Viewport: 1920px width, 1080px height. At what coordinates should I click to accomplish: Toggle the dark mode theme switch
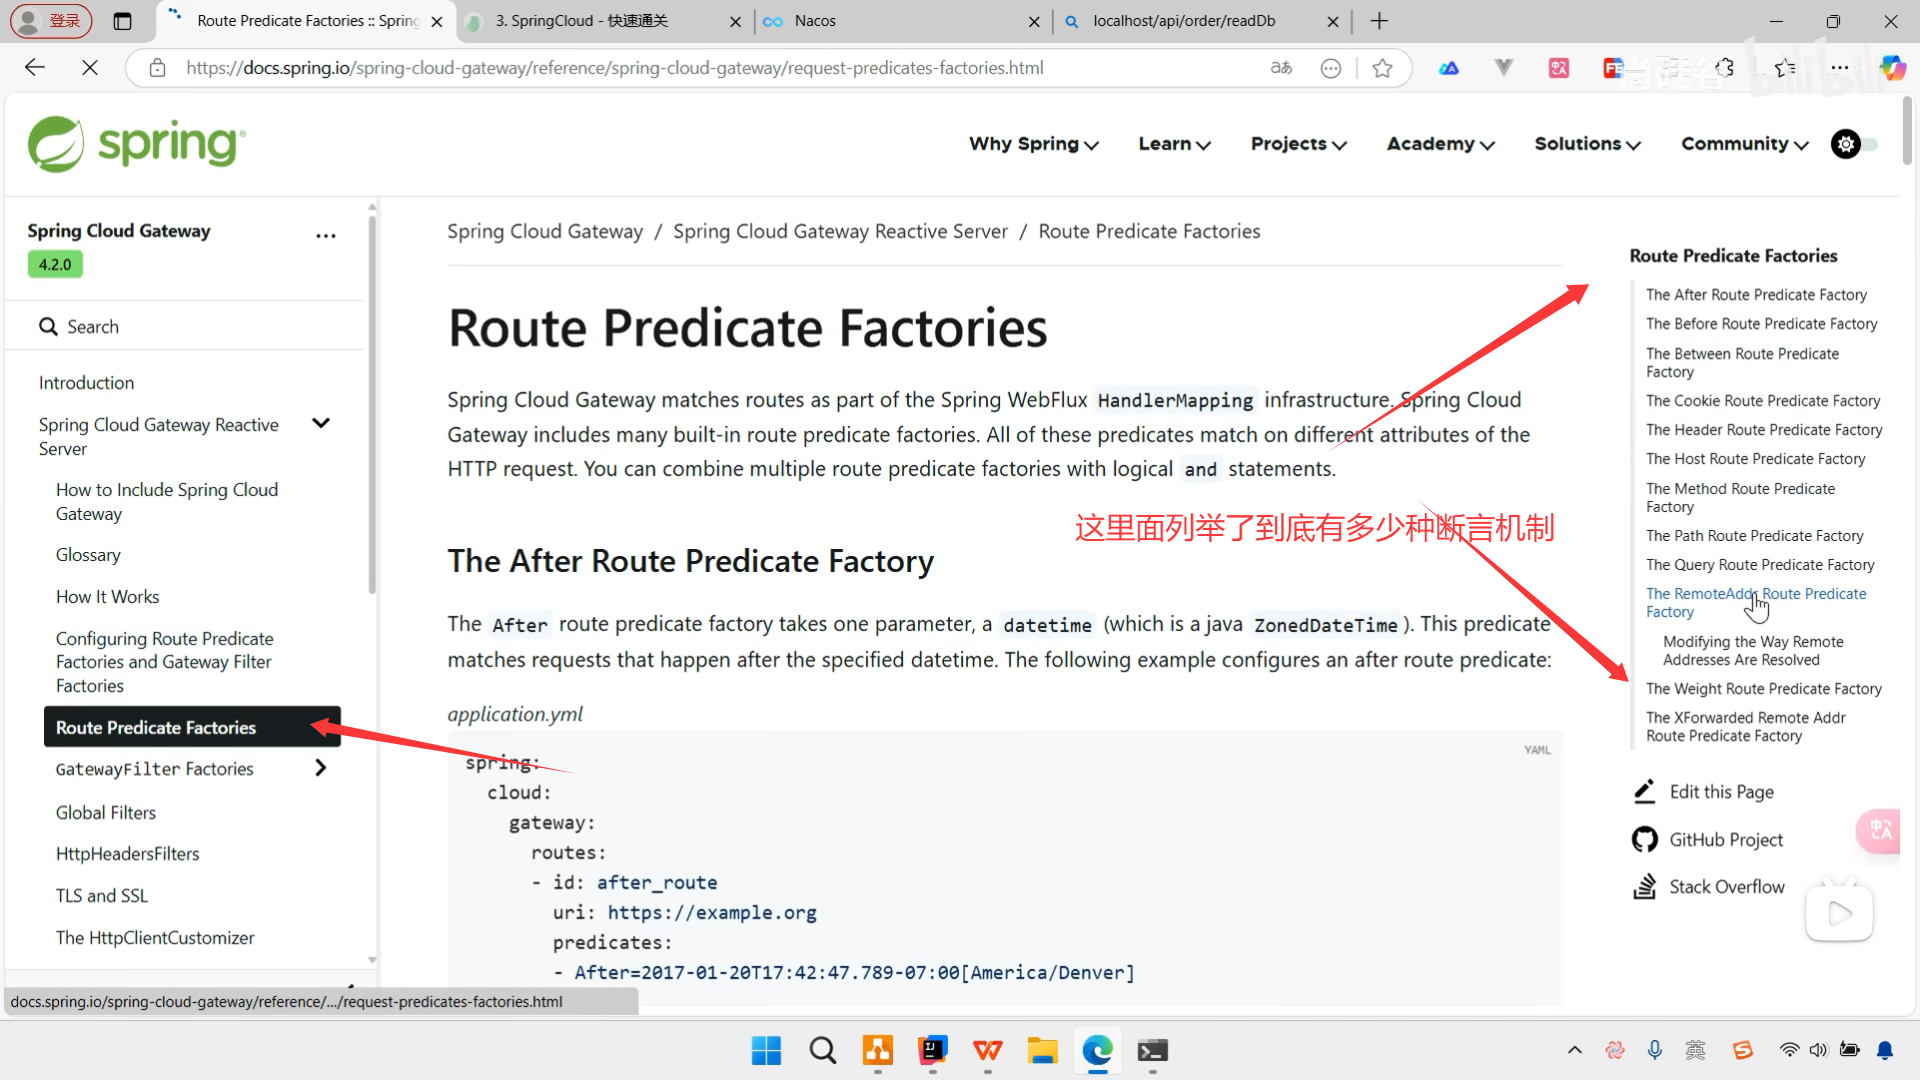coord(1854,144)
